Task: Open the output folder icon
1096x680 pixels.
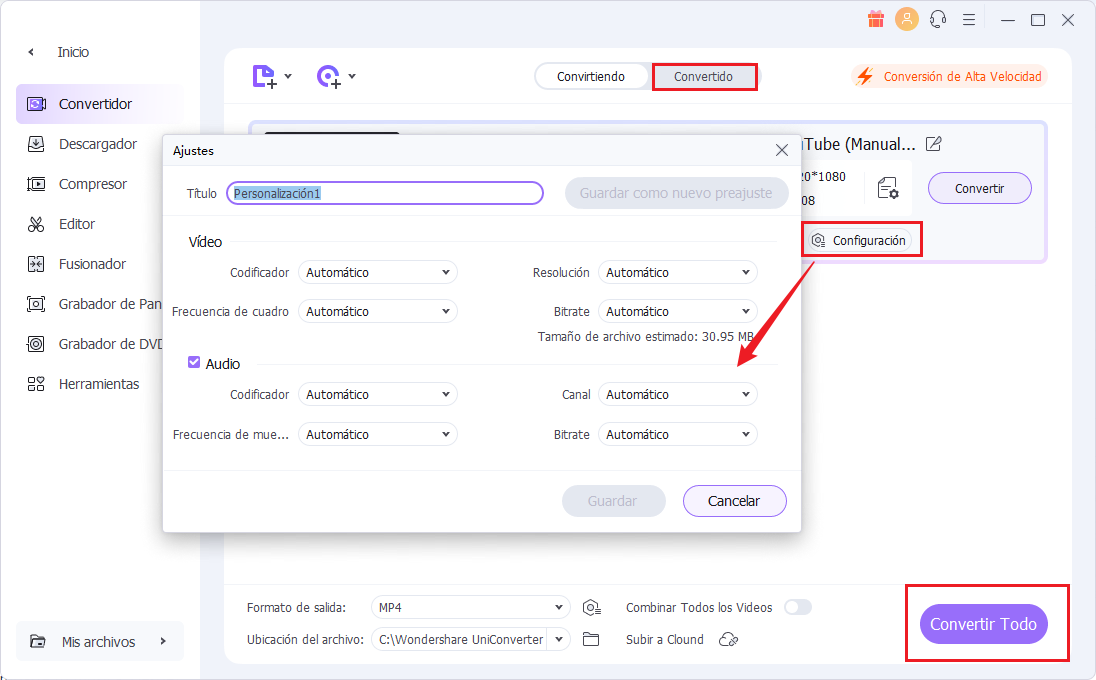Action: 591,640
